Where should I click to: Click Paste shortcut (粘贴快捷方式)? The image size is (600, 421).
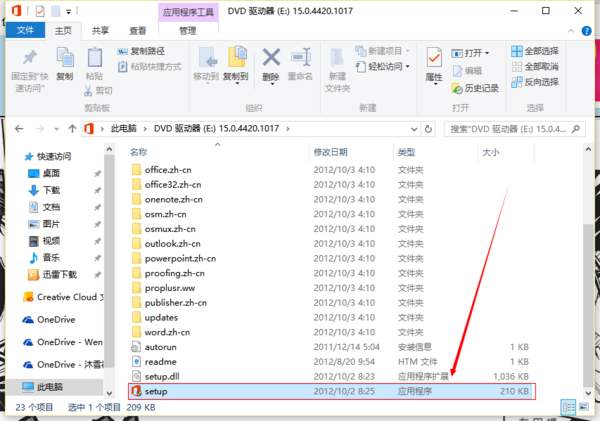pyautogui.click(x=150, y=67)
